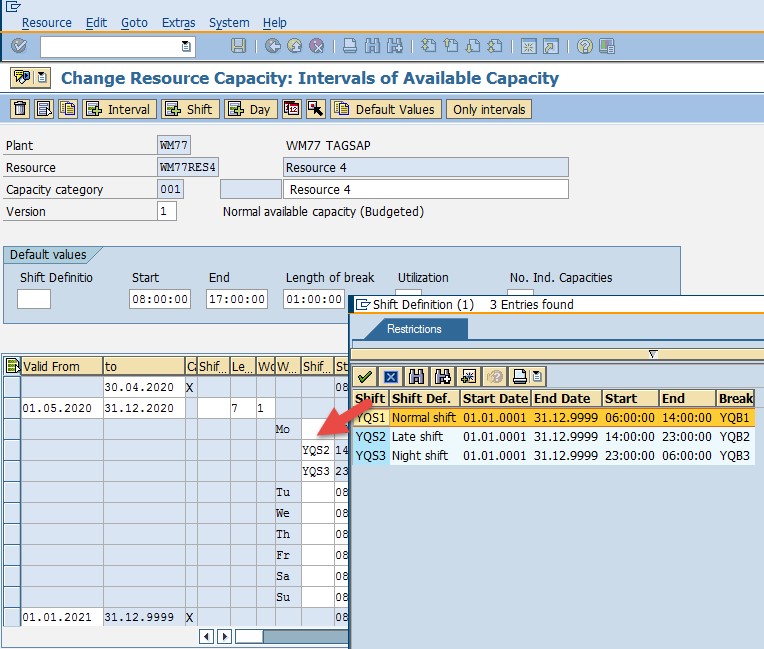Viewport: 764px width, 649px height.
Task: Click the Only intervals button
Action: (x=489, y=109)
